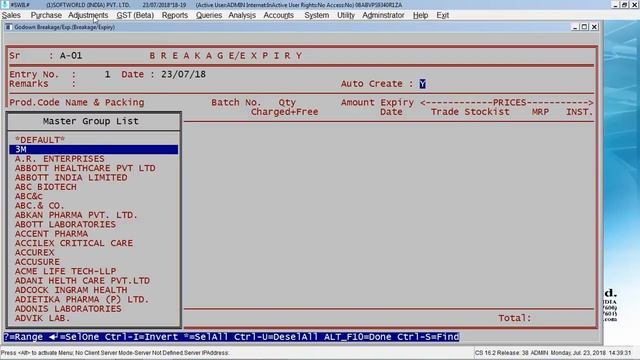Select ACCILEX CRITICAL CARE
The image size is (640, 360).
[93, 243]
